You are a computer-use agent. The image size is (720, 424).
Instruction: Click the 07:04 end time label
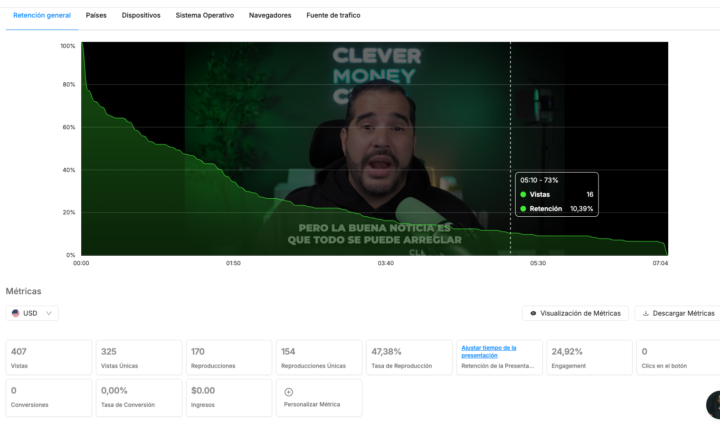[660, 263]
